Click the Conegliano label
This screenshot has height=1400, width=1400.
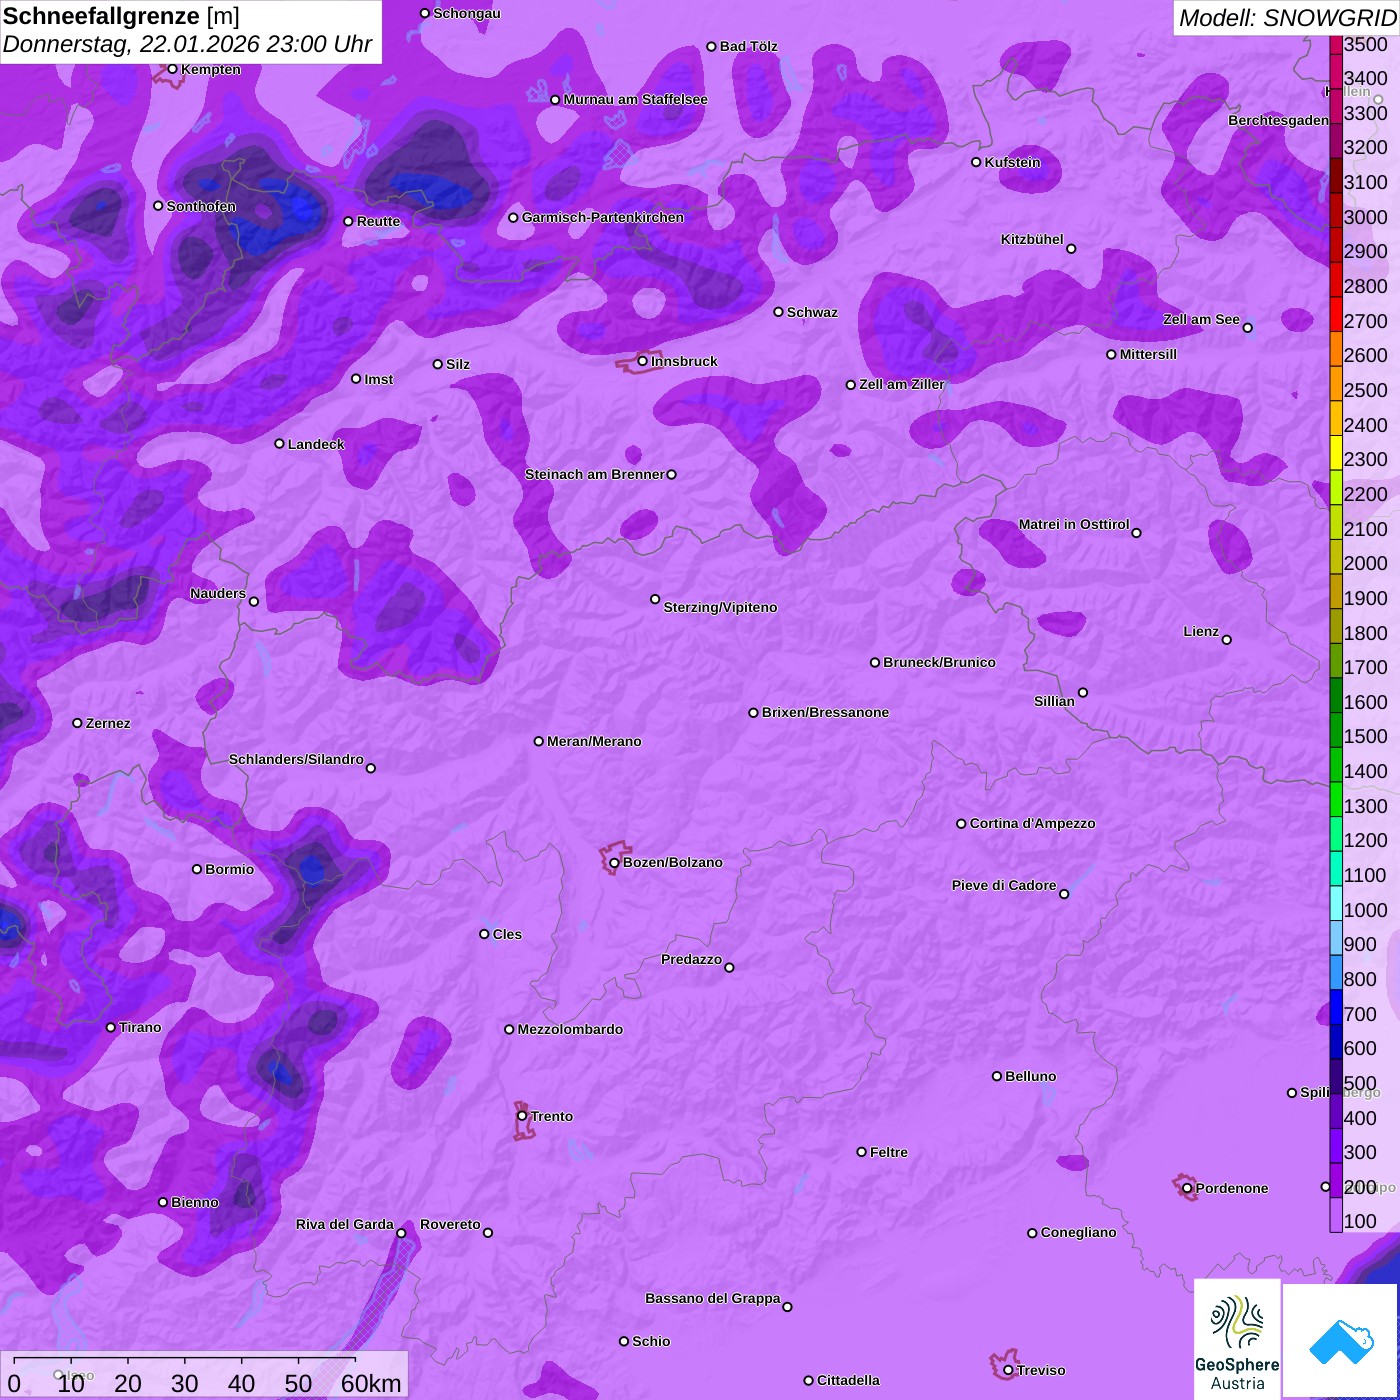coord(1078,1232)
